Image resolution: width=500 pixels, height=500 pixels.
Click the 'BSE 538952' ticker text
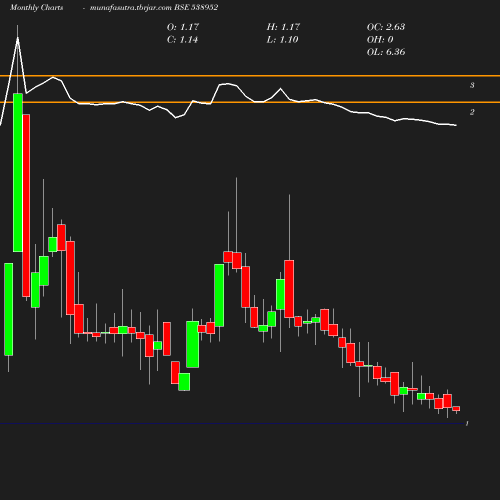coord(196,7)
